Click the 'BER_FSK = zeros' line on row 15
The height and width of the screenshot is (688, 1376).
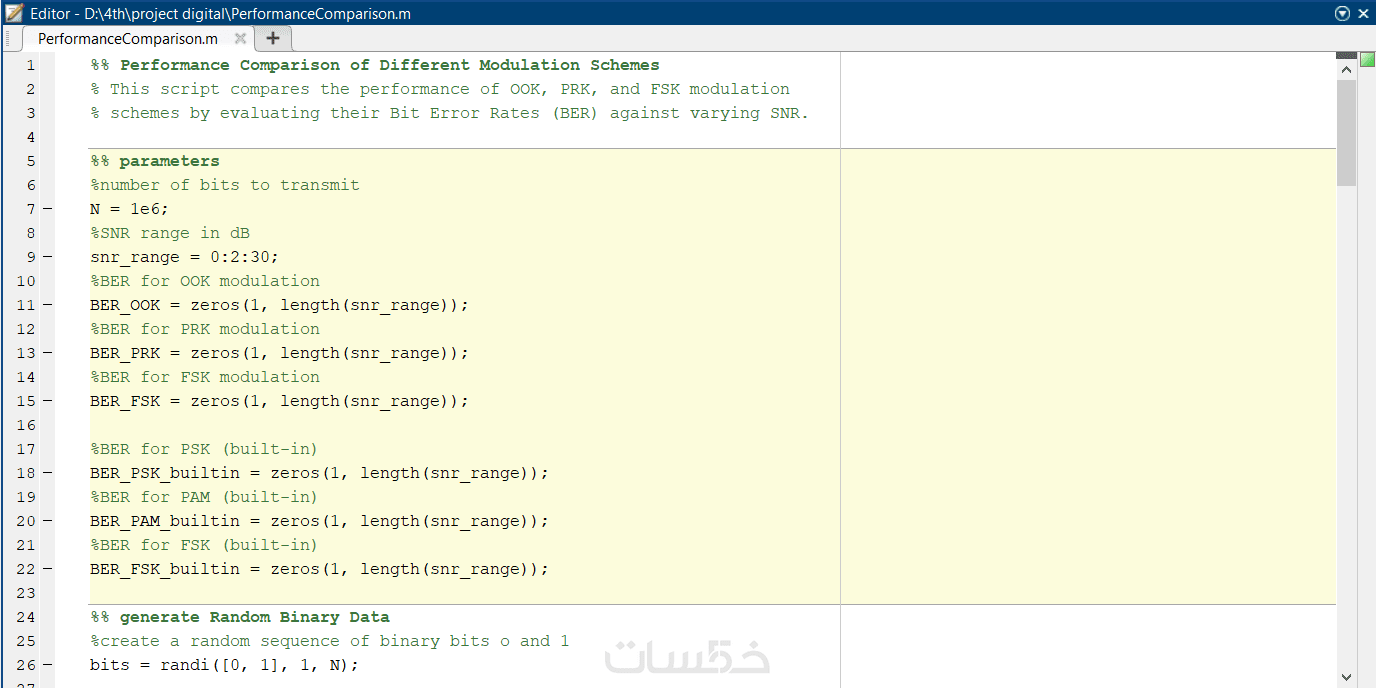(x=279, y=401)
